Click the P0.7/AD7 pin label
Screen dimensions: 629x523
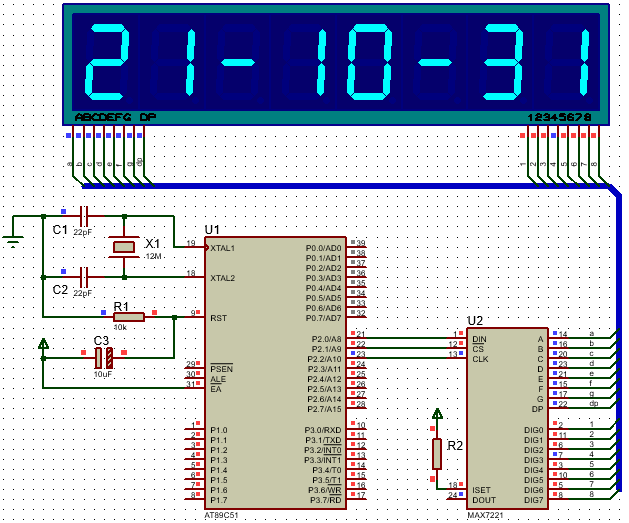click(x=323, y=318)
